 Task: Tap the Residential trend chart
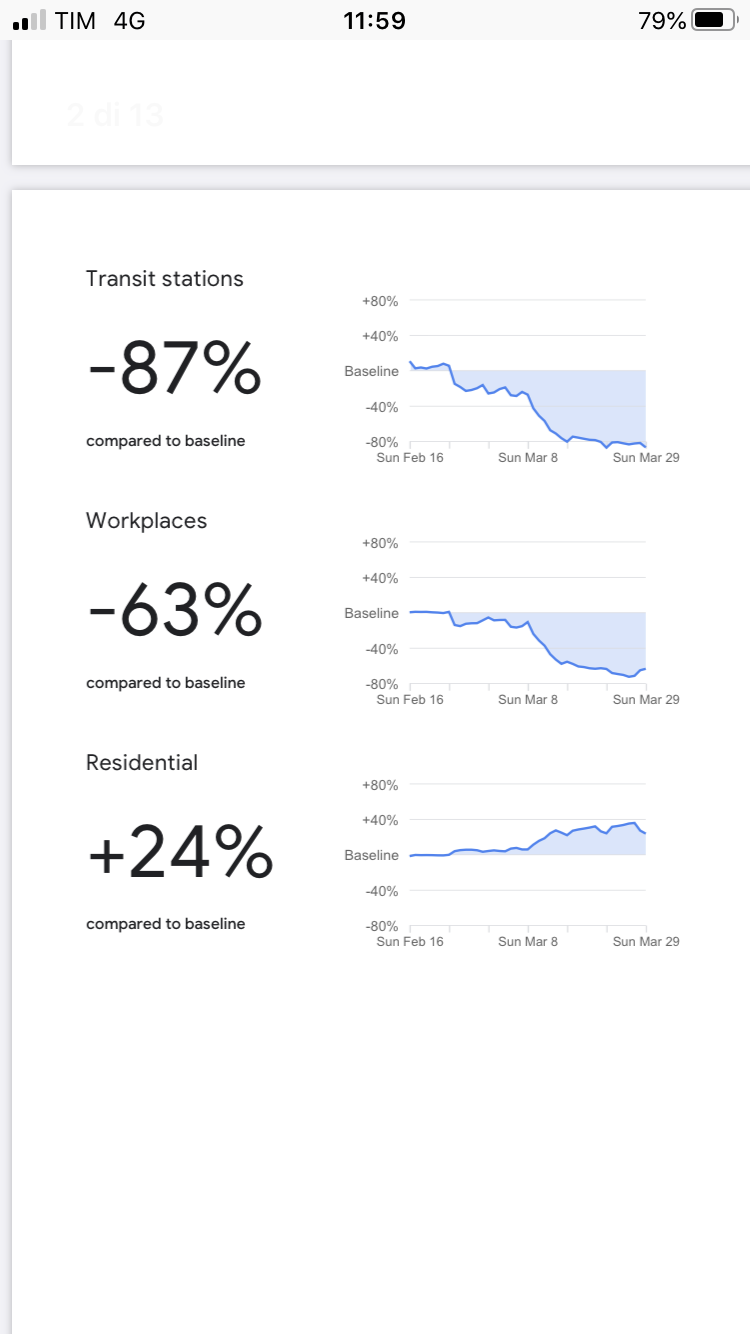(527, 856)
